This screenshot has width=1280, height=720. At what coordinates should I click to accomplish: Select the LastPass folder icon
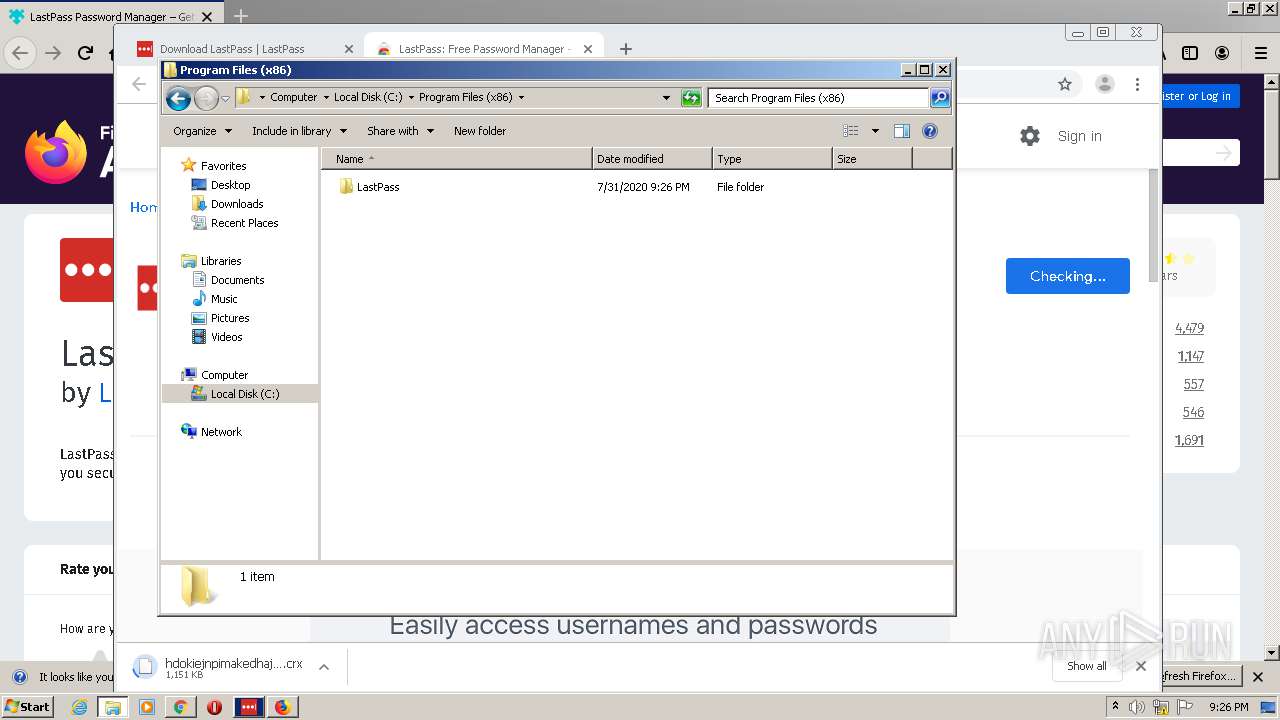(346, 187)
